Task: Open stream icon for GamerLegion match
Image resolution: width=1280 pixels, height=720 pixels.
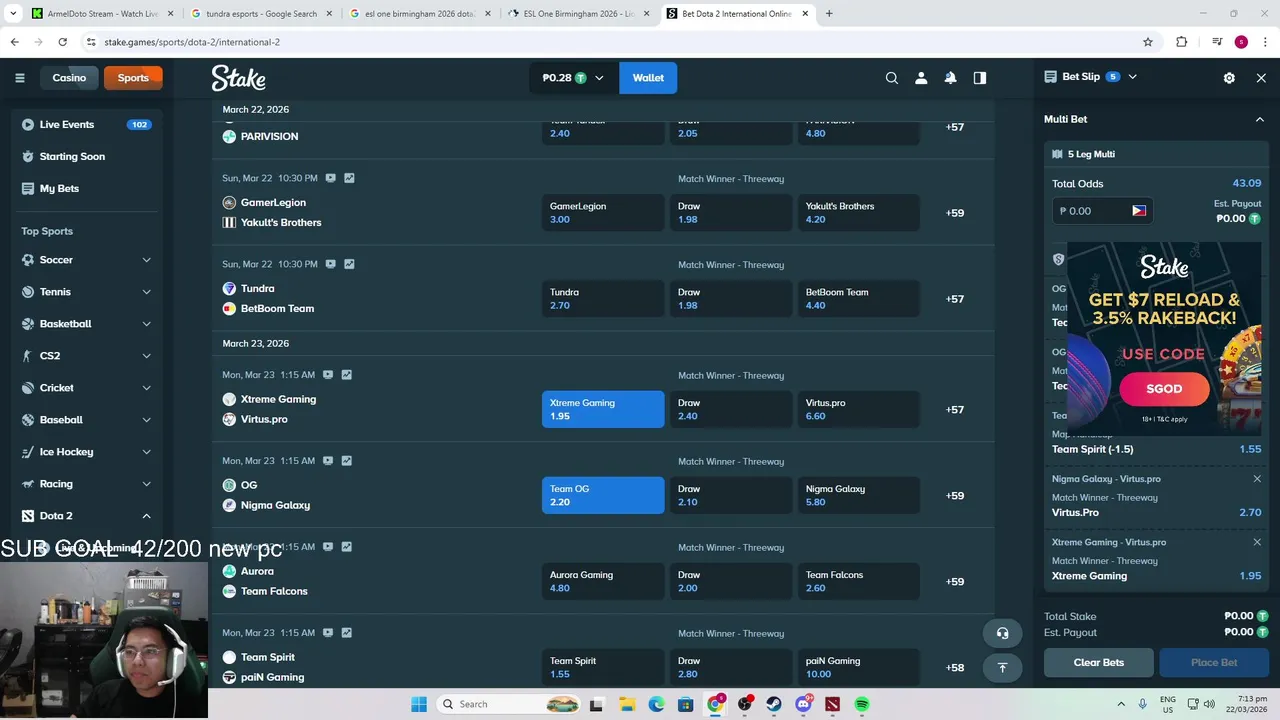Action: pos(330,178)
